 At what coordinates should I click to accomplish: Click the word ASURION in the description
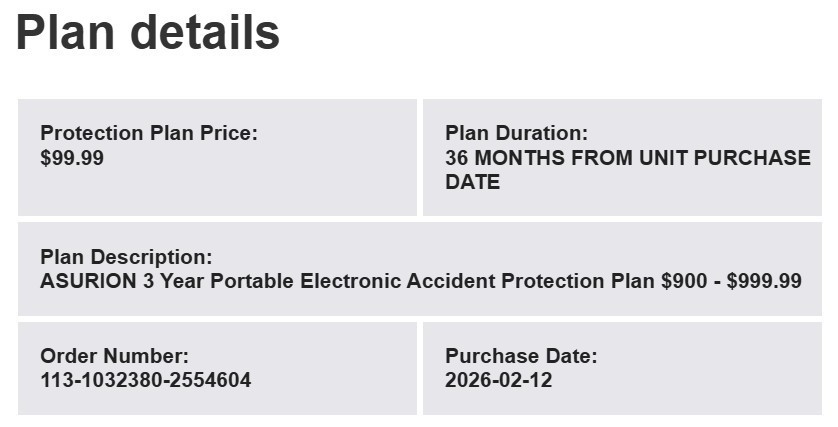(87, 281)
